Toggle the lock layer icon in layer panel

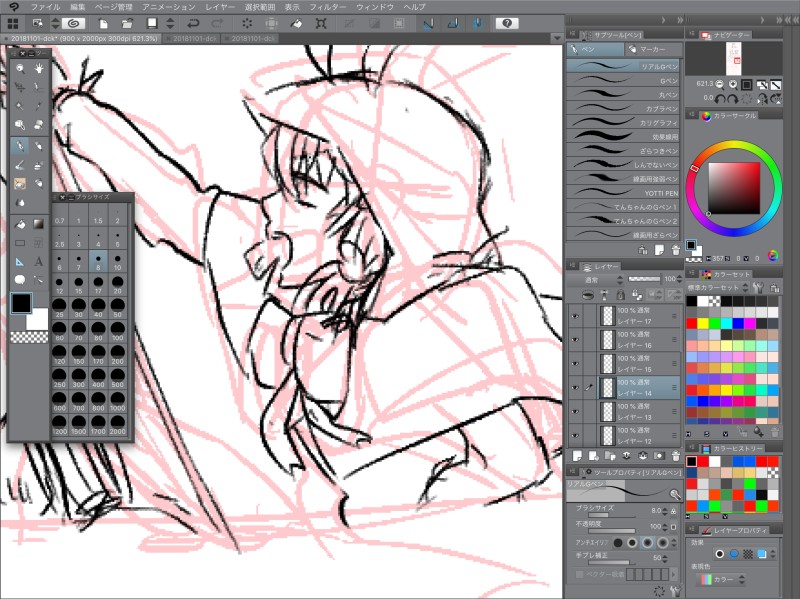click(x=620, y=295)
